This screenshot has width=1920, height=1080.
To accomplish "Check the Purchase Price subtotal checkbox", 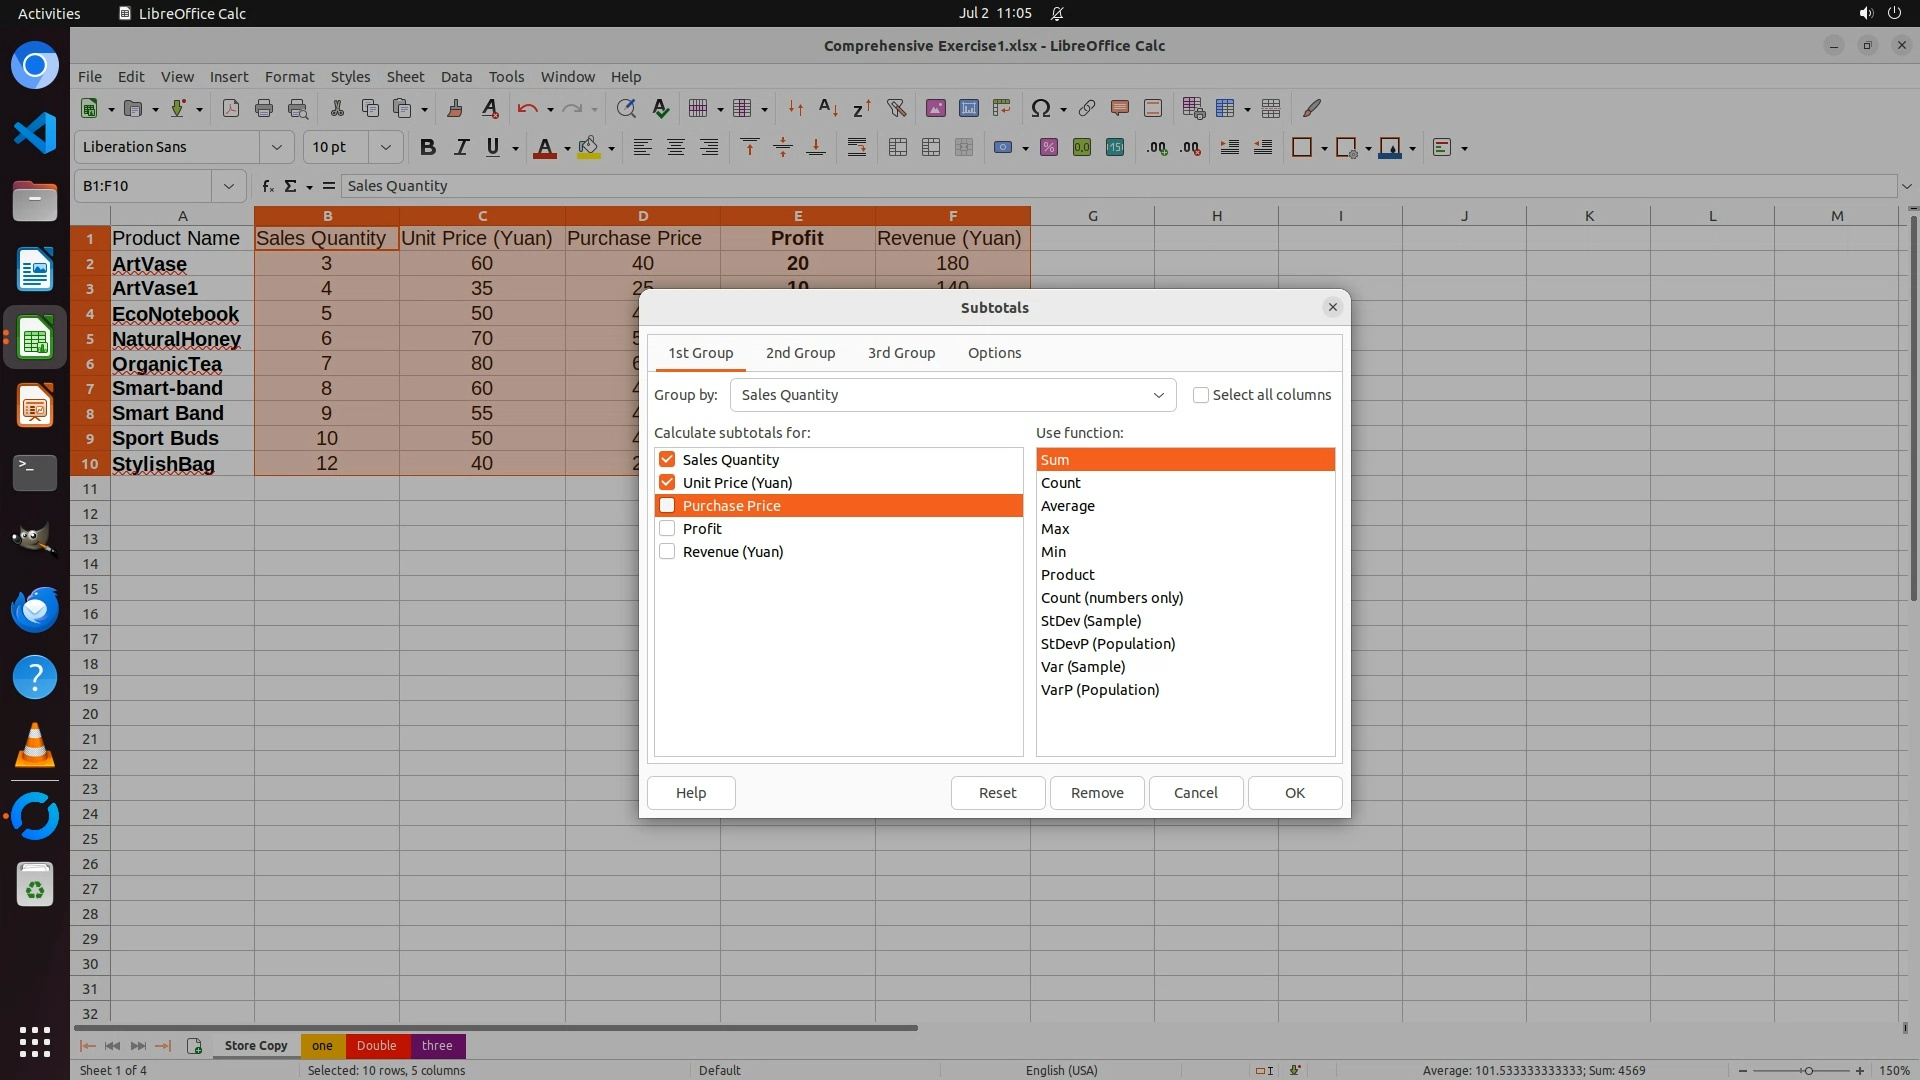I will [667, 506].
